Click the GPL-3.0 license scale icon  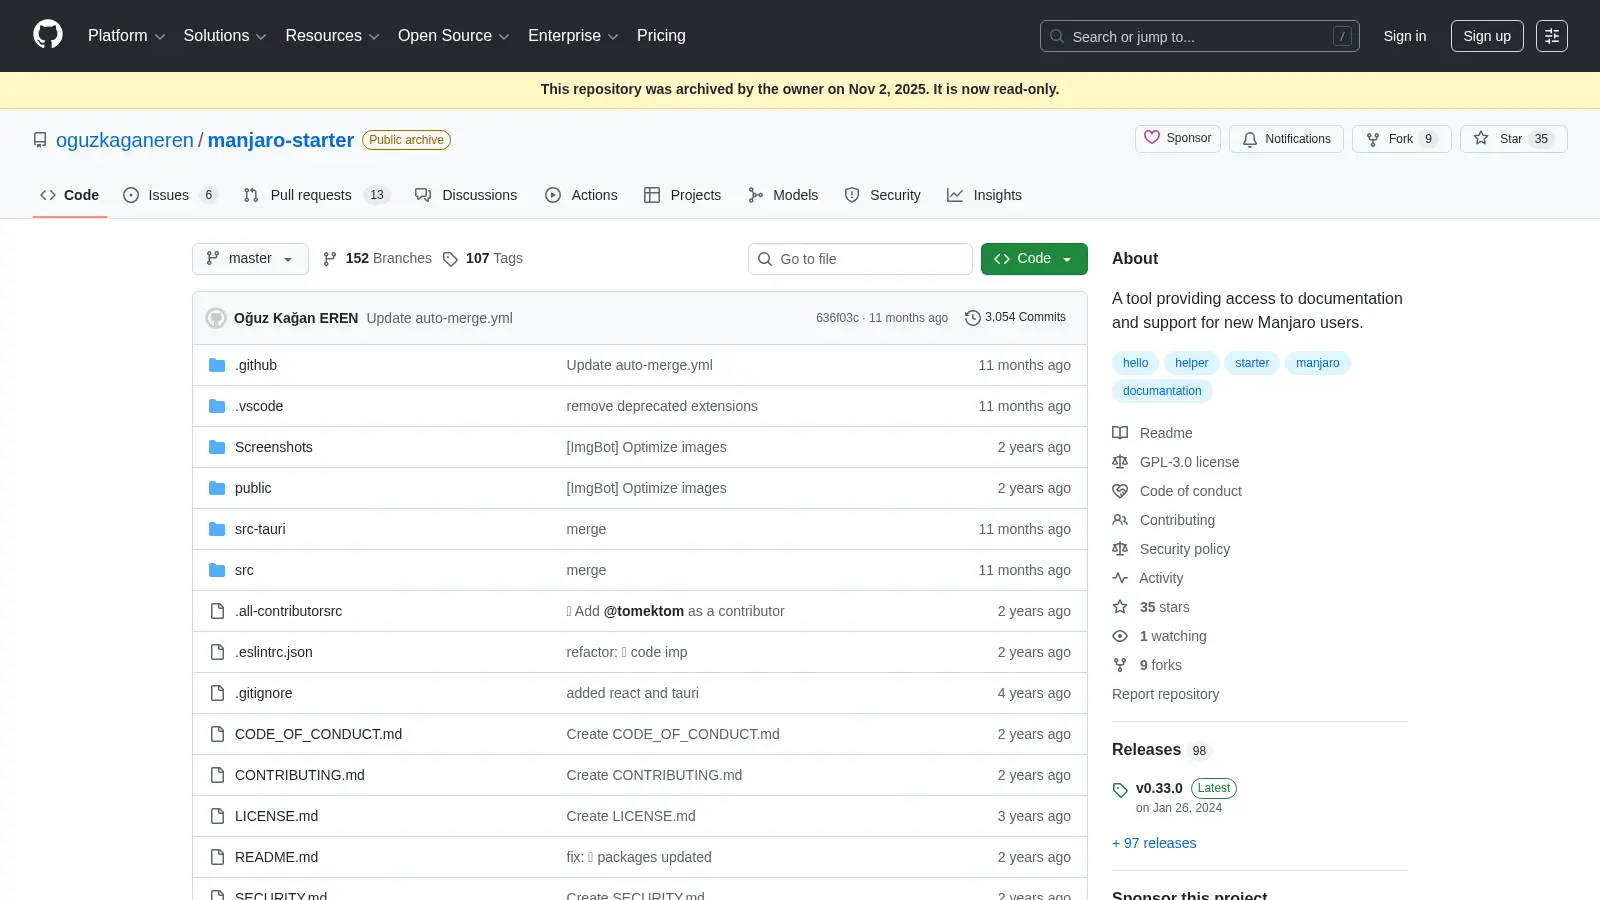point(1120,462)
